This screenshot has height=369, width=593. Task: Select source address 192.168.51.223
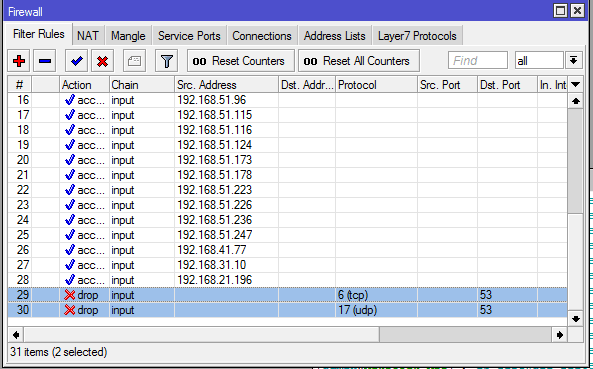click(x=214, y=190)
